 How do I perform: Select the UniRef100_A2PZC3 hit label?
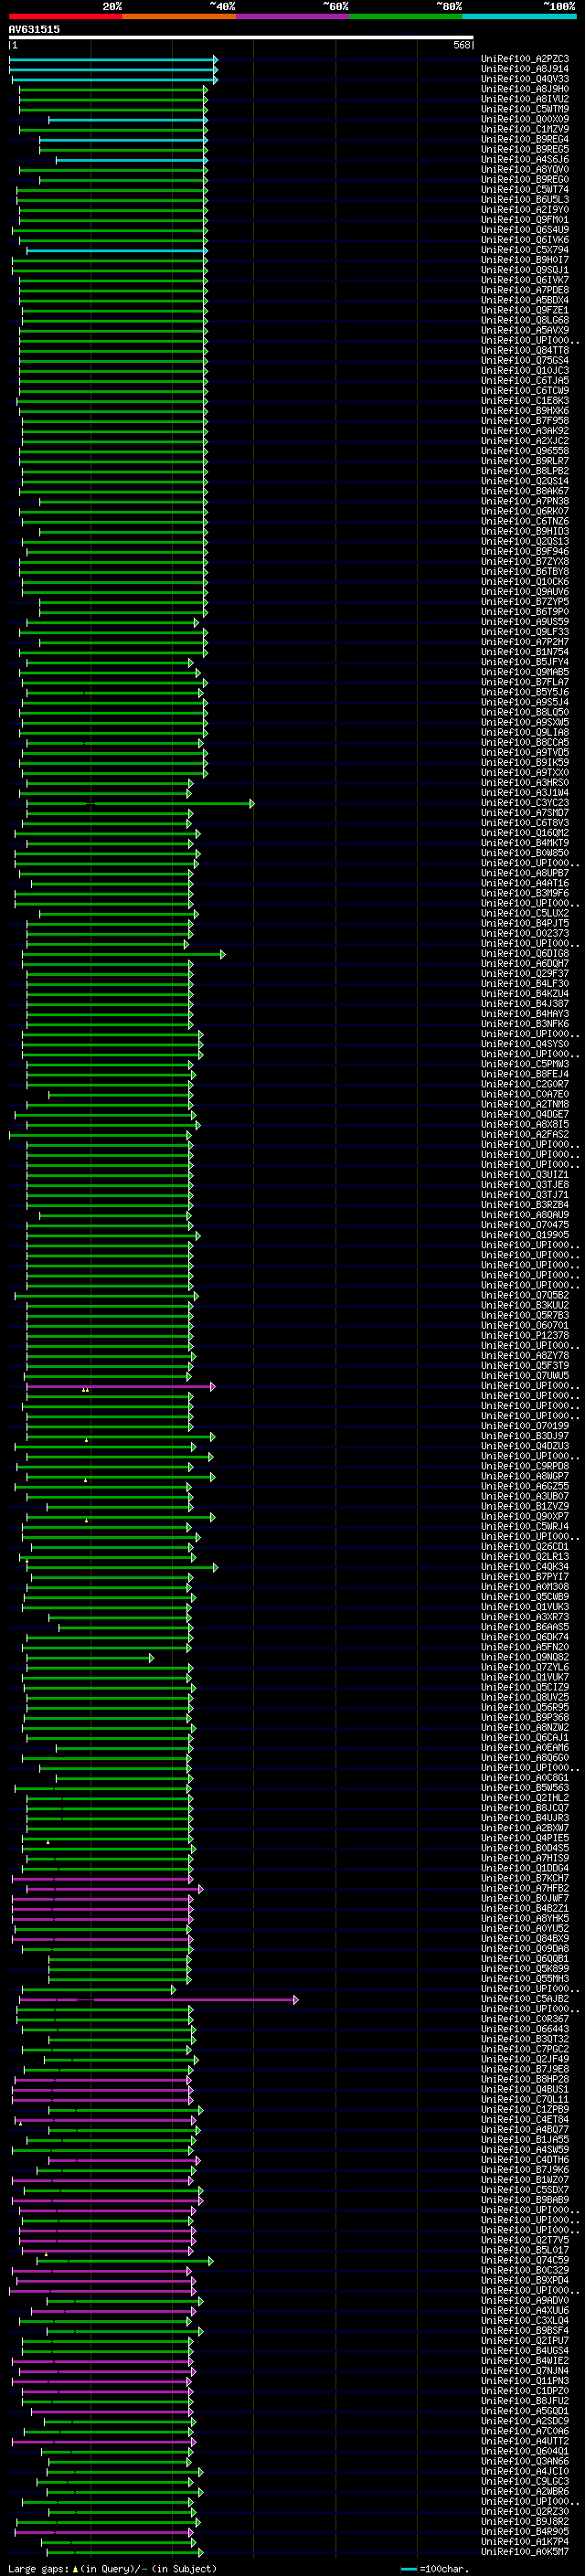click(525, 59)
